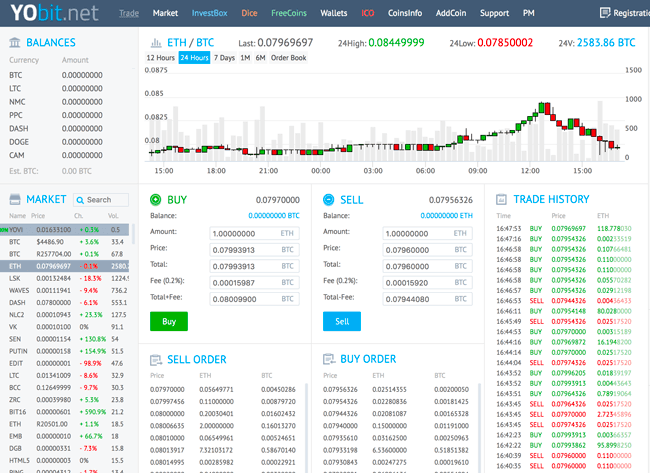Select the PUTIN market row
The image size is (650, 473).
65,351
